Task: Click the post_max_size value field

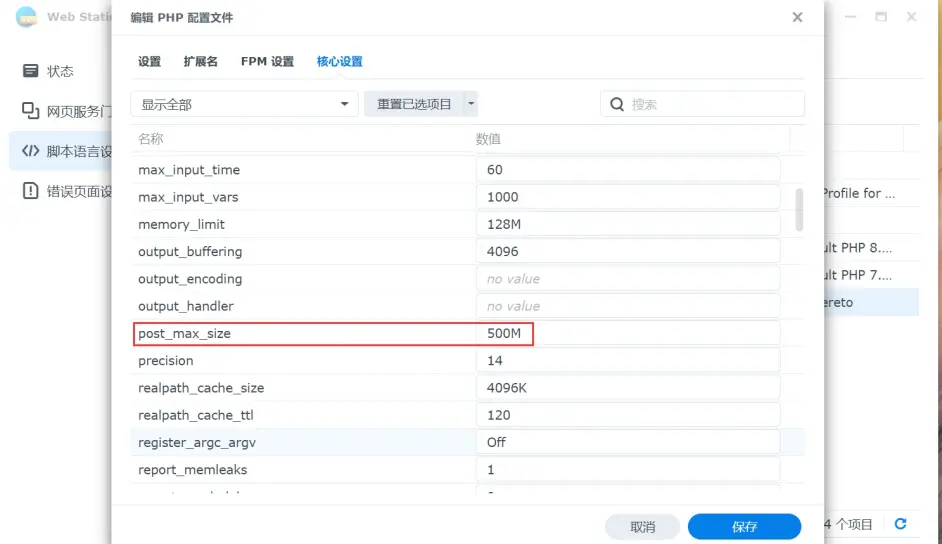Action: pos(627,333)
